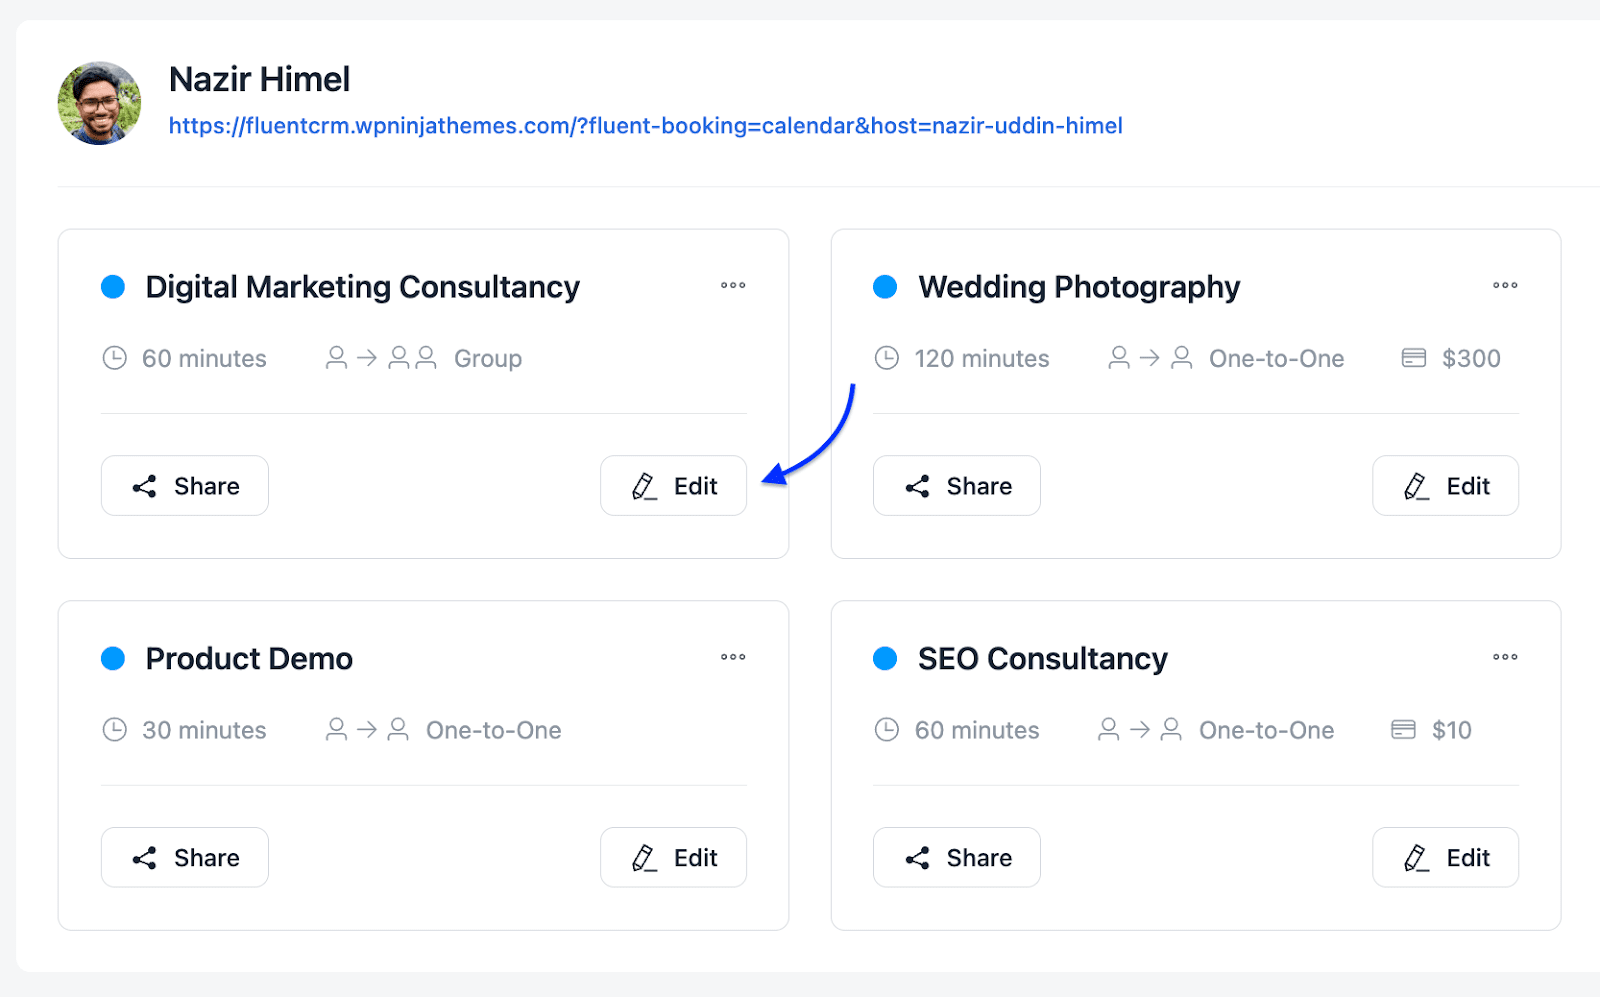The image size is (1600, 997).
Task: Click the payment card icon next to $300
Action: click(x=1414, y=358)
